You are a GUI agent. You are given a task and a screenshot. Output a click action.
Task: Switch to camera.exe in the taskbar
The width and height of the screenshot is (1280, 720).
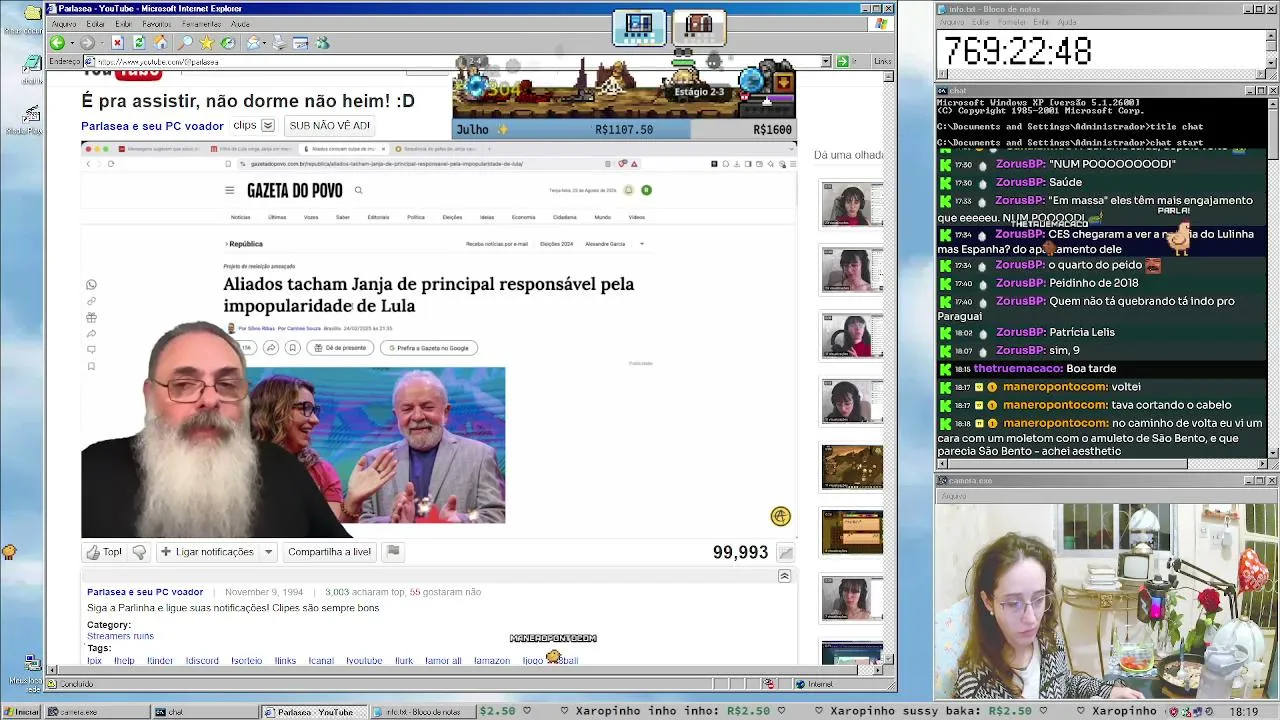(x=98, y=712)
